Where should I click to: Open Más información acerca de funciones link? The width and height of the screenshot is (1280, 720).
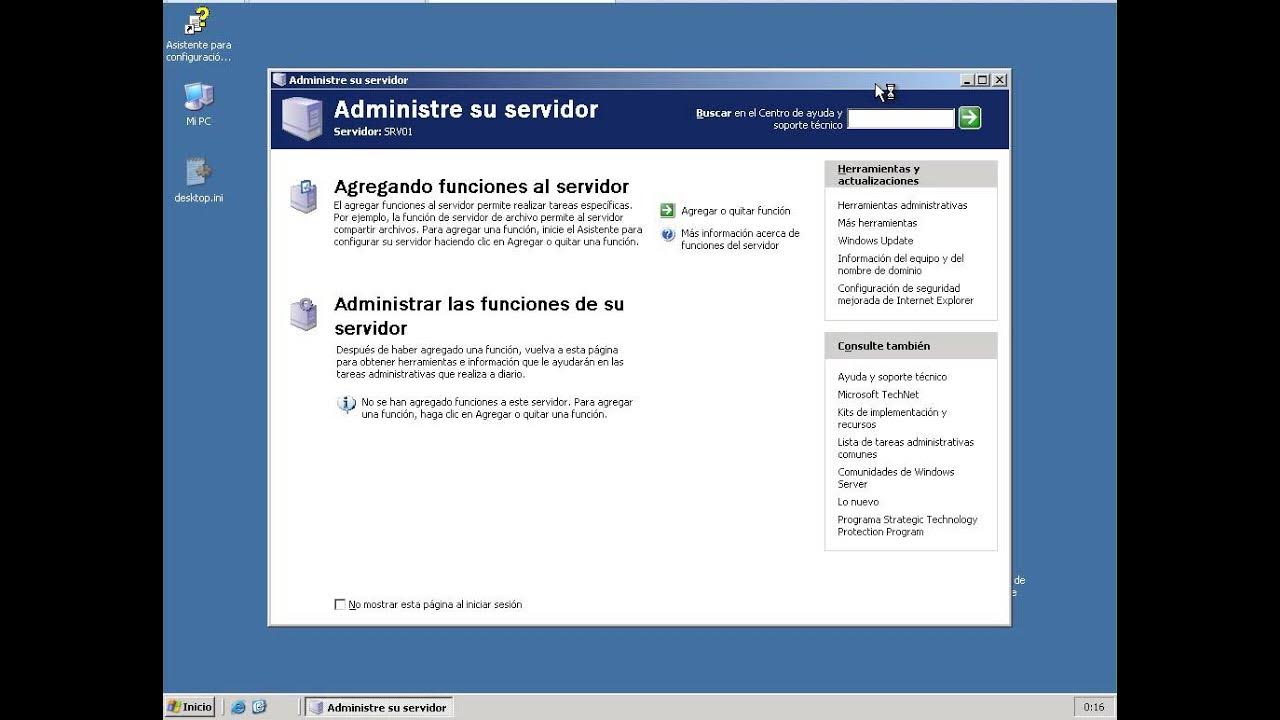[x=740, y=239]
